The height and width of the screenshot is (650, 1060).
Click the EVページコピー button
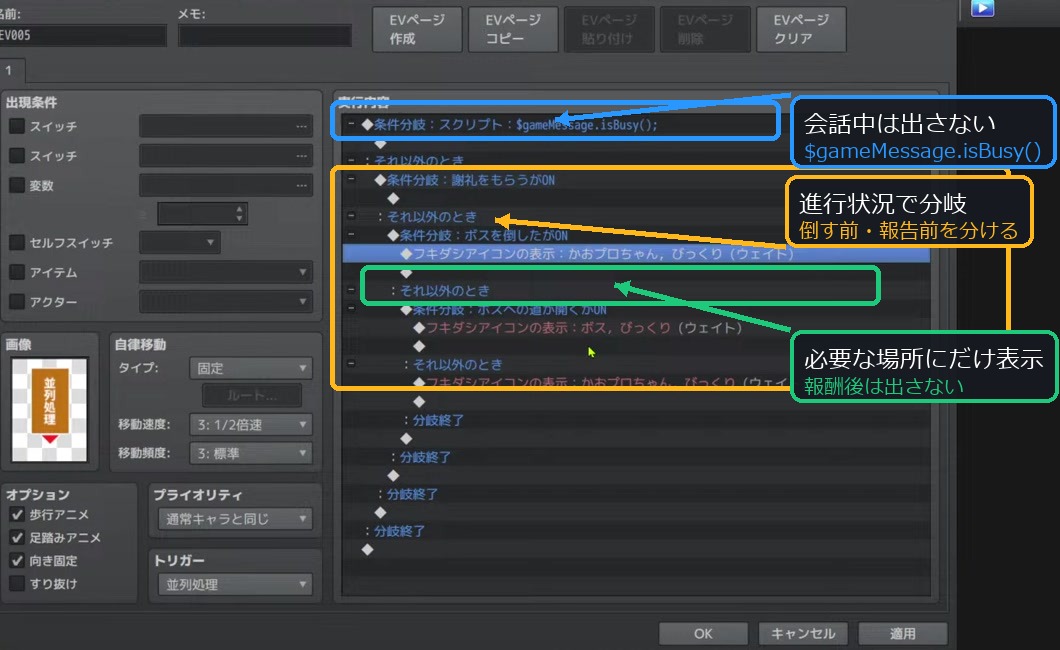pos(513,29)
